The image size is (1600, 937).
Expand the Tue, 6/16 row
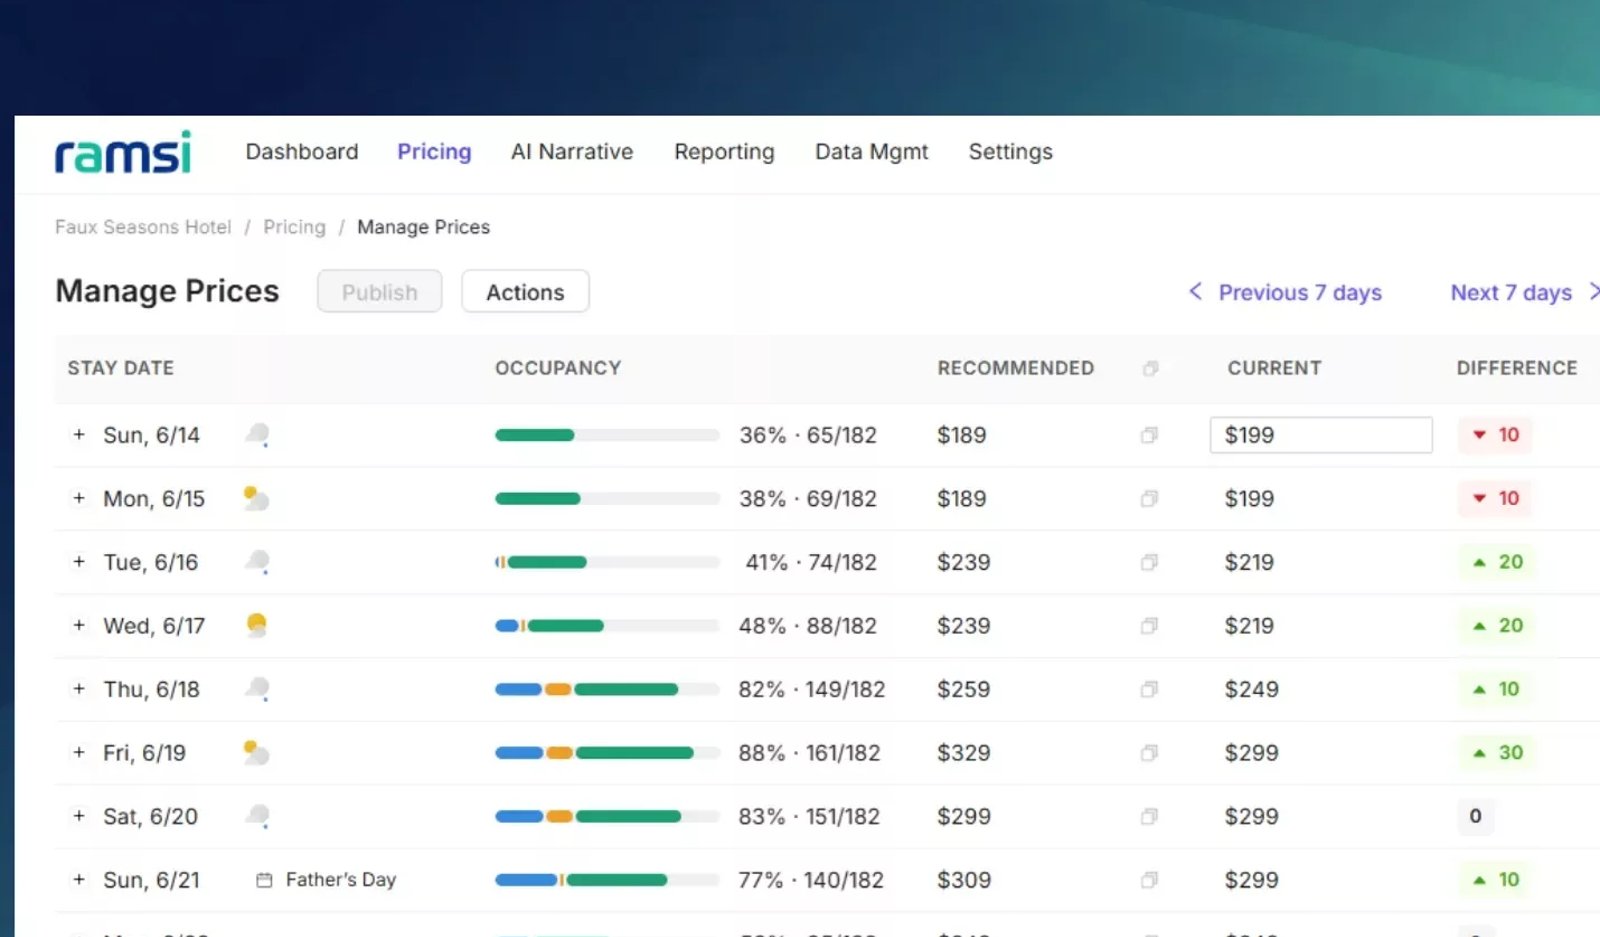[79, 562]
